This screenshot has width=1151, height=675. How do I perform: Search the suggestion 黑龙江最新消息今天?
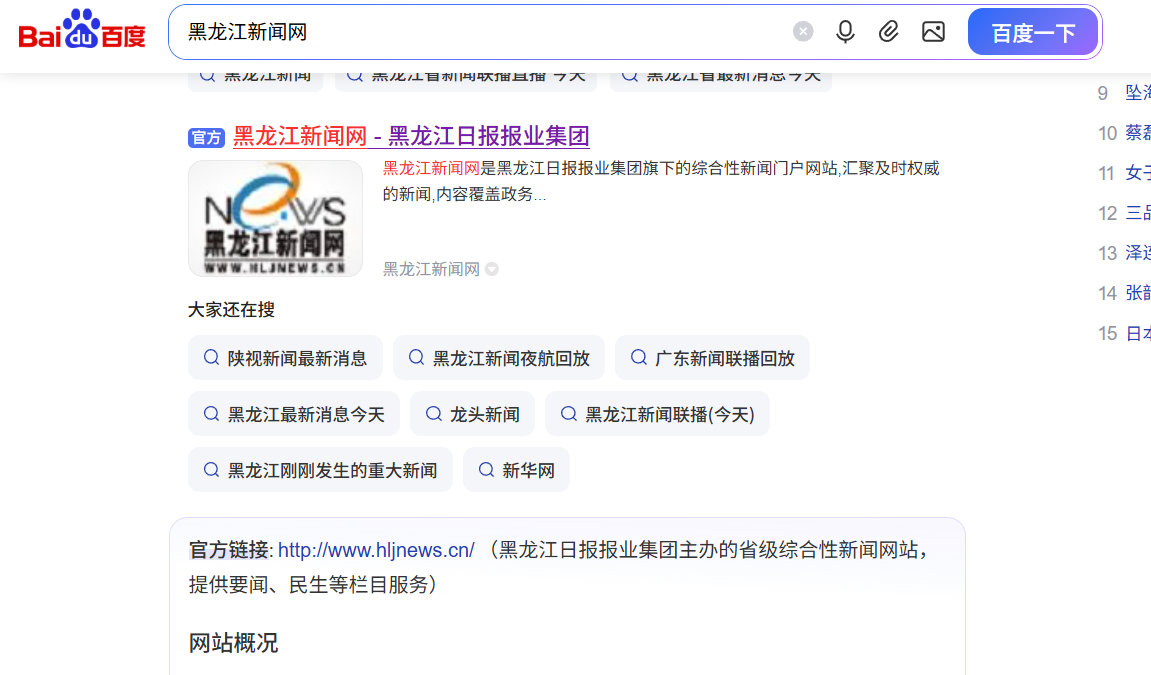(x=294, y=414)
